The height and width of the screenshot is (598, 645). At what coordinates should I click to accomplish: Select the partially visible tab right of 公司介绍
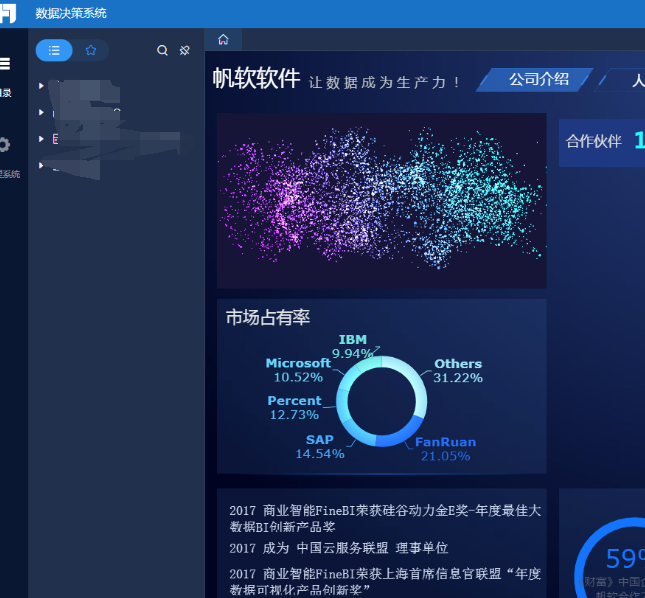click(630, 80)
